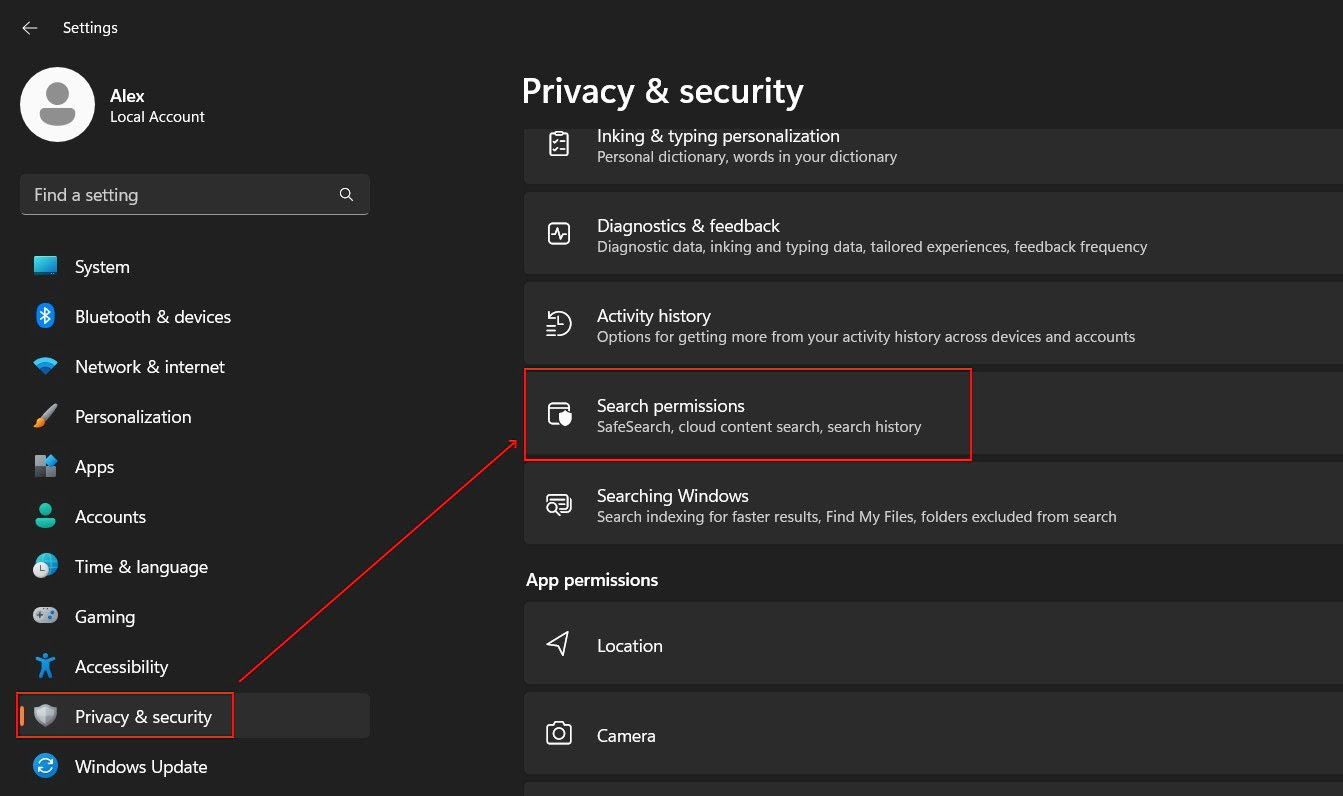The width and height of the screenshot is (1343, 796).
Task: Click the back arrow in Settings header
Action: [30, 28]
